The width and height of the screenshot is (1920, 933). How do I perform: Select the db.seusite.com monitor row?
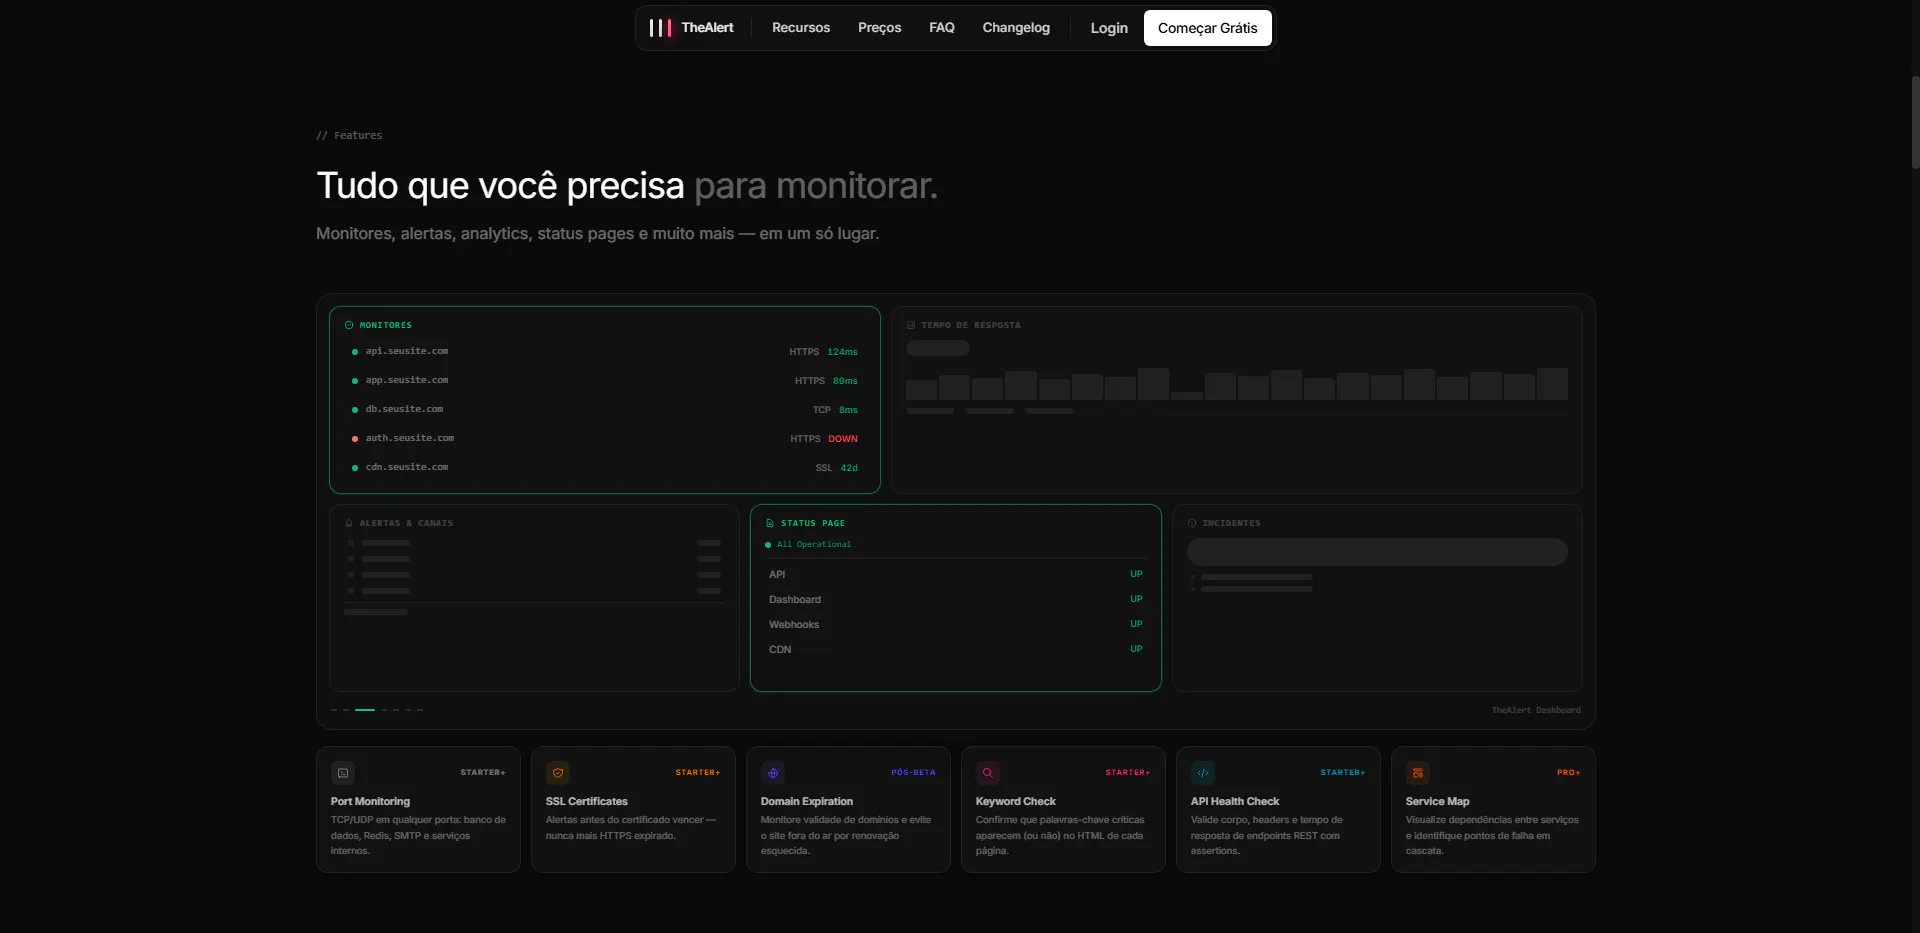(605, 410)
